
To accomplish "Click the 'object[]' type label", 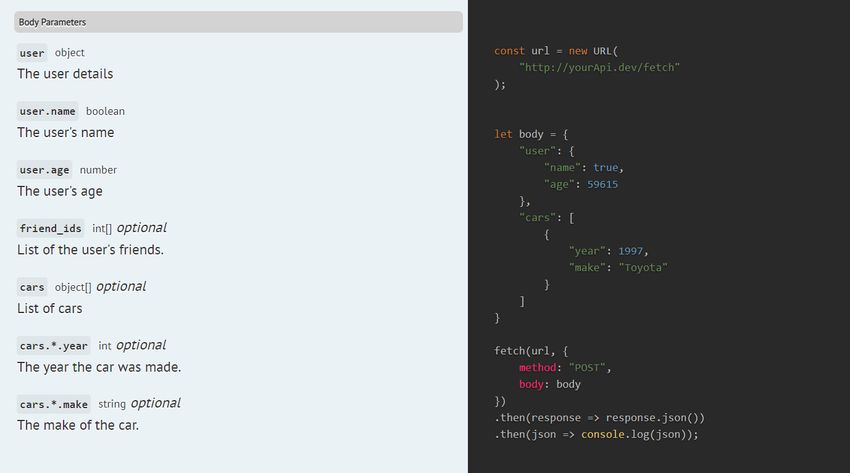I will (73, 287).
